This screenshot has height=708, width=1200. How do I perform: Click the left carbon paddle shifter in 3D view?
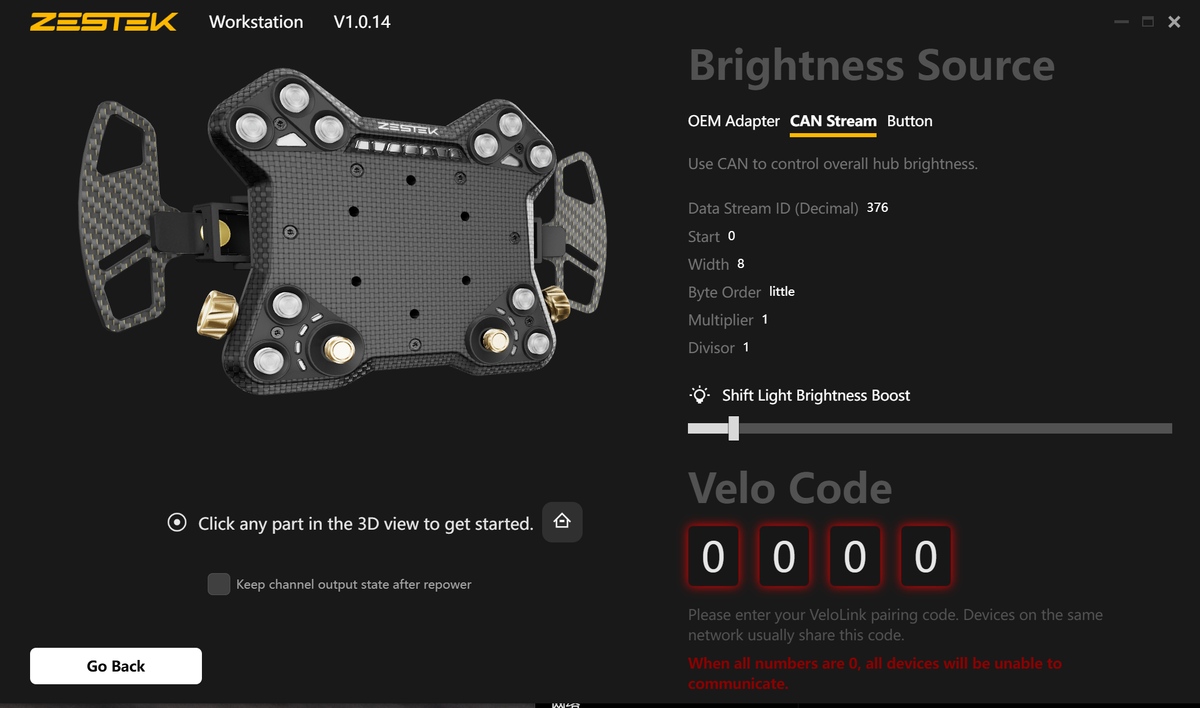(x=123, y=215)
